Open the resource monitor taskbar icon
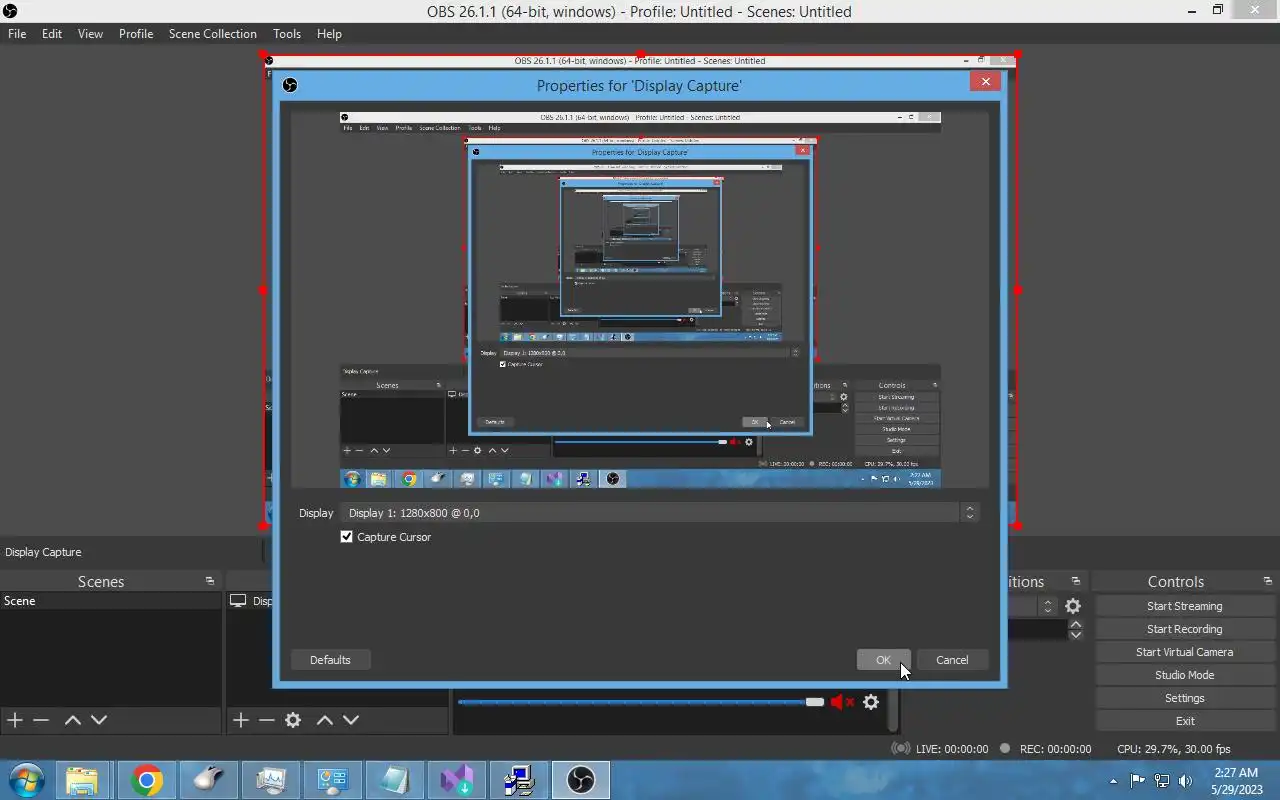Screen dimensions: 1280x800 [270, 780]
